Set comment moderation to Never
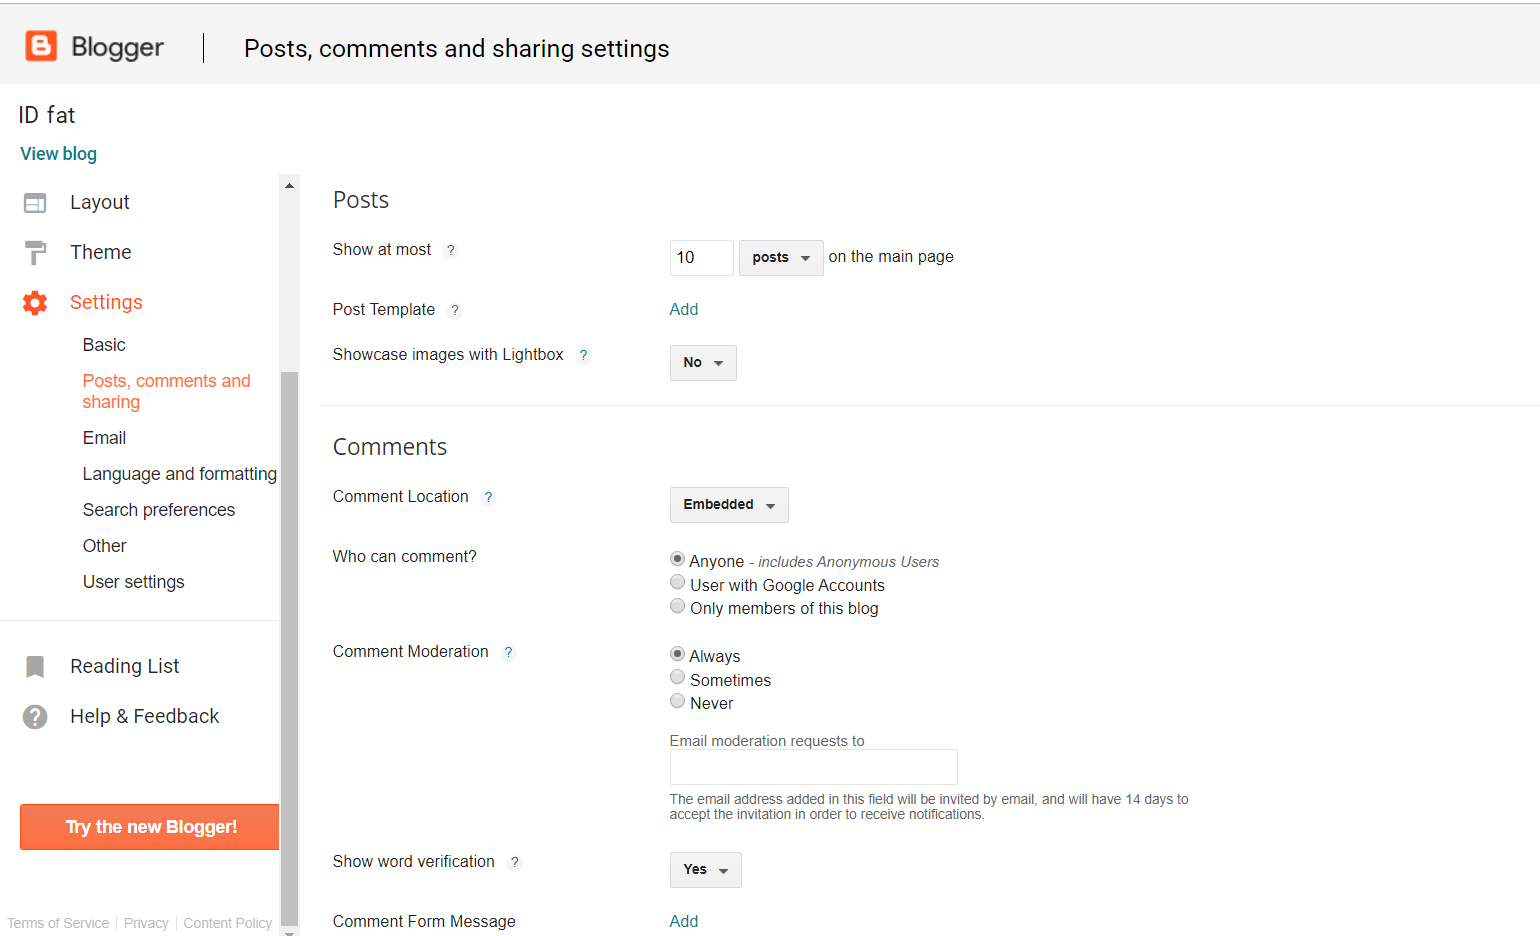Viewport: 1540px width, 936px height. pyautogui.click(x=677, y=701)
